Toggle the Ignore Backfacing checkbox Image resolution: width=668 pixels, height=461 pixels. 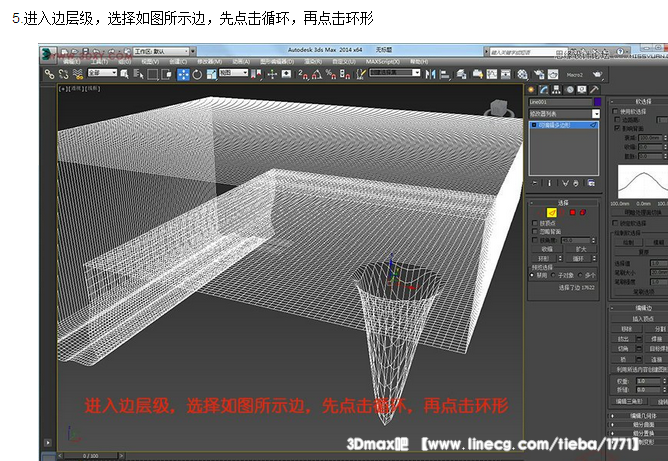pyautogui.click(x=535, y=232)
